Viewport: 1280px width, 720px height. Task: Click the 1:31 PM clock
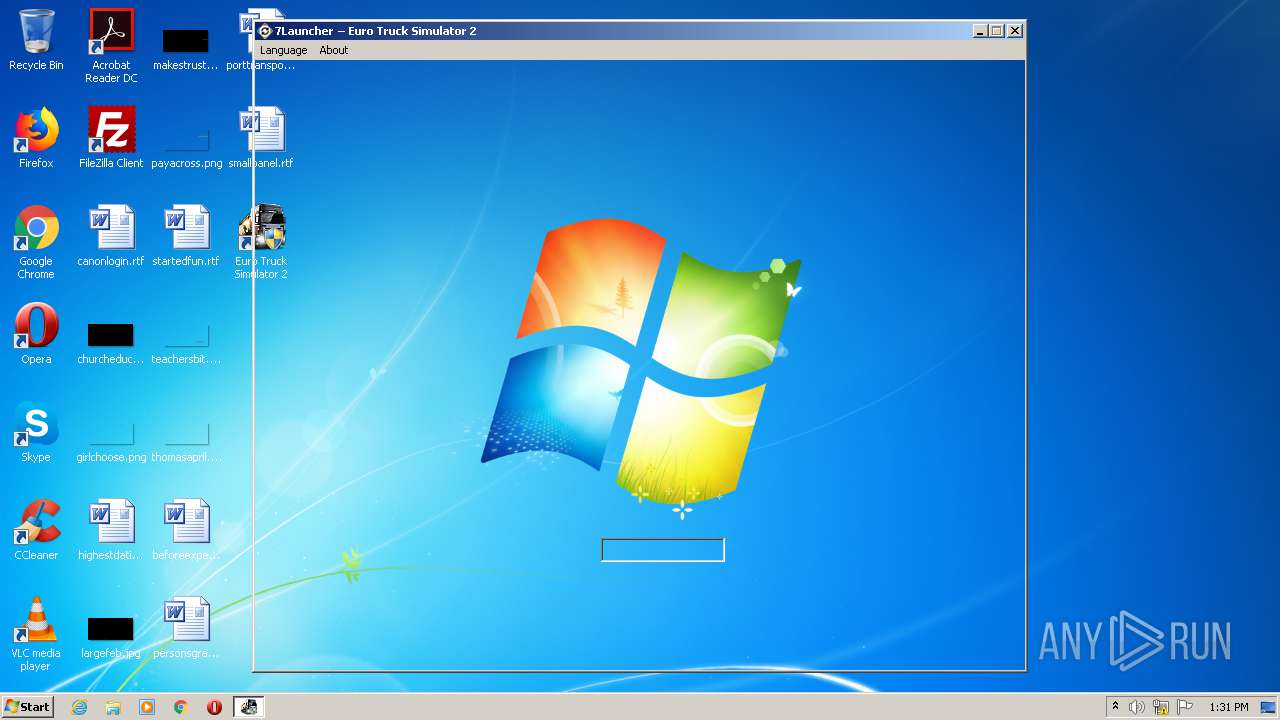[x=1229, y=707]
